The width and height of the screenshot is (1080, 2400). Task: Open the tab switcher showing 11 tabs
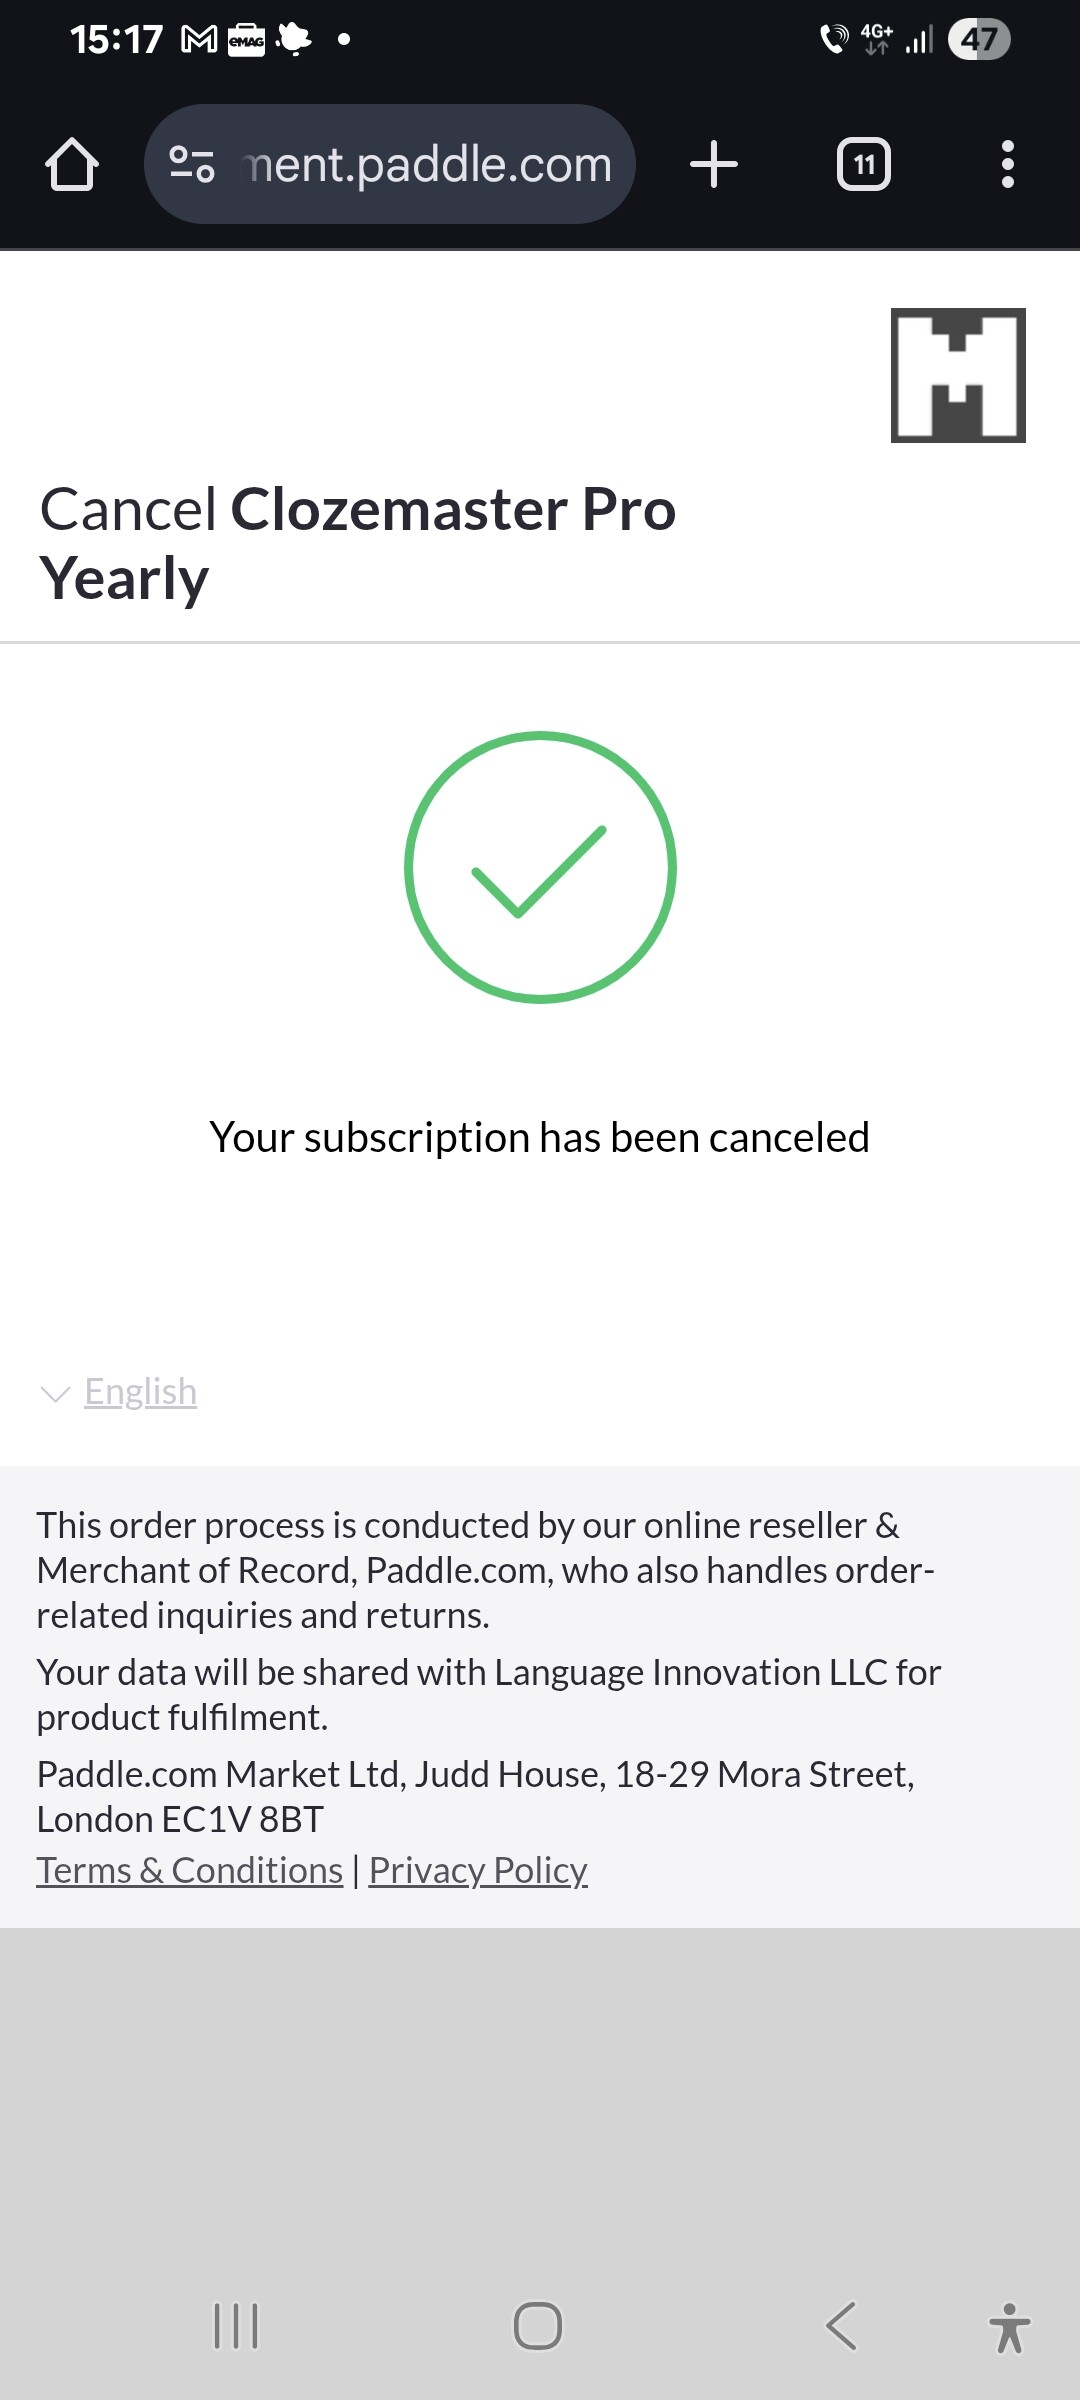tap(864, 165)
